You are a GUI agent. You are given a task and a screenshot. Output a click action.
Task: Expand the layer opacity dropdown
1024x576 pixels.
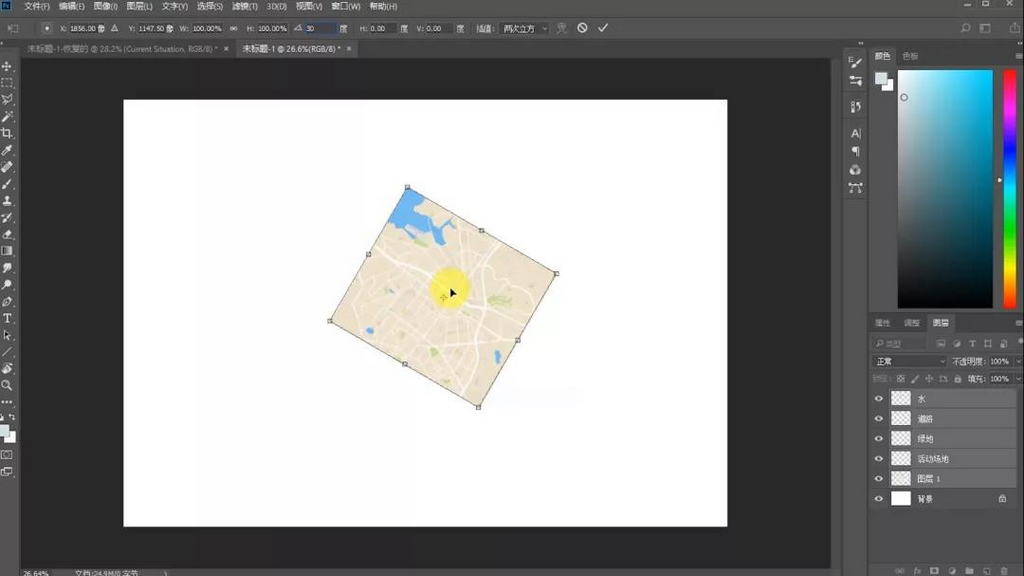(x=1018, y=361)
